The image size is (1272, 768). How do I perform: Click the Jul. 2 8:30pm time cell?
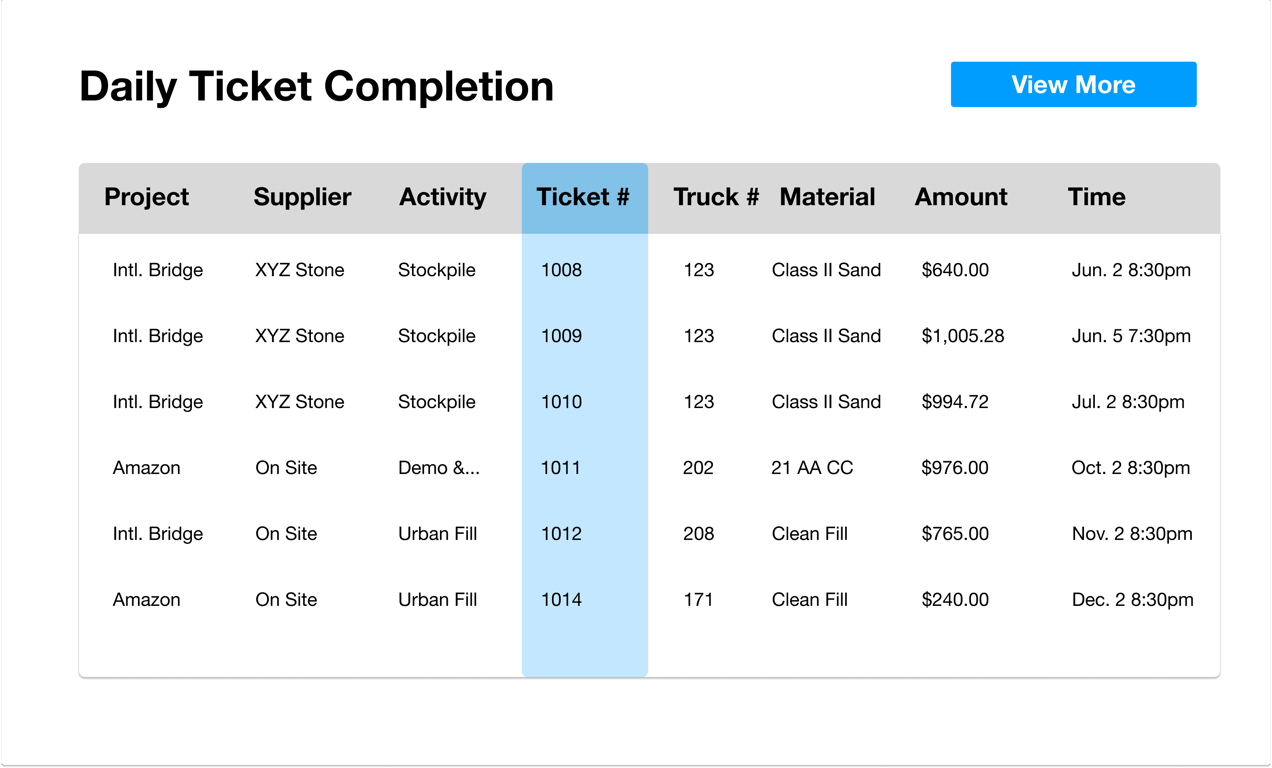1128,402
